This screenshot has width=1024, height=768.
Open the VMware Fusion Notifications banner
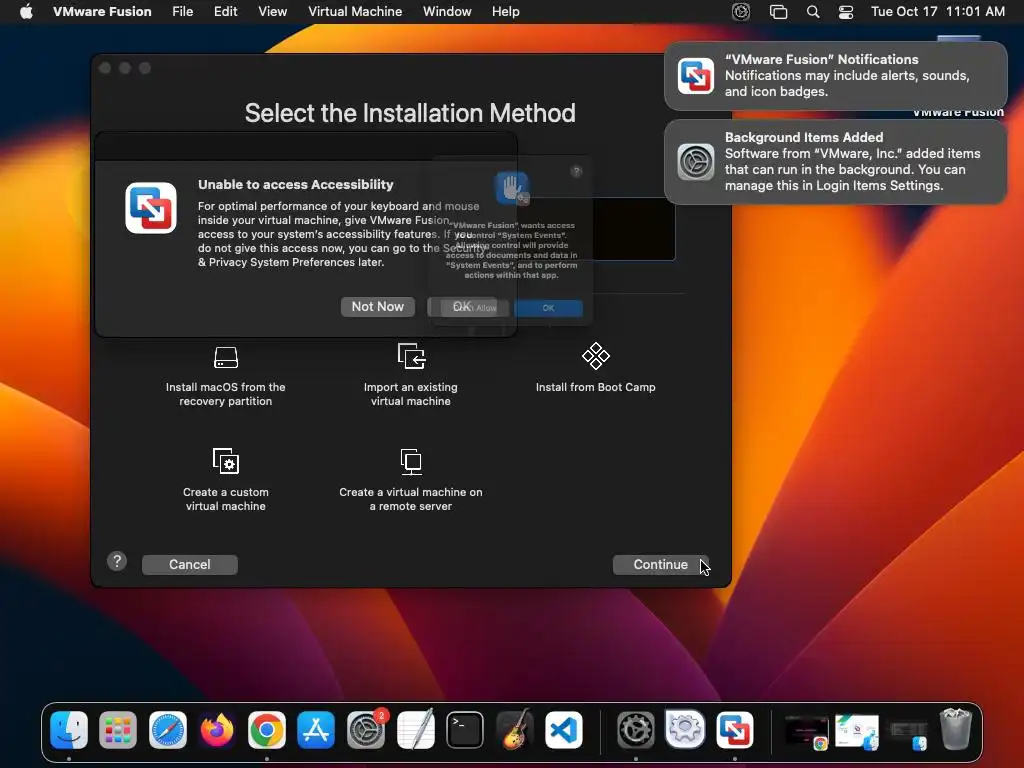coord(835,76)
